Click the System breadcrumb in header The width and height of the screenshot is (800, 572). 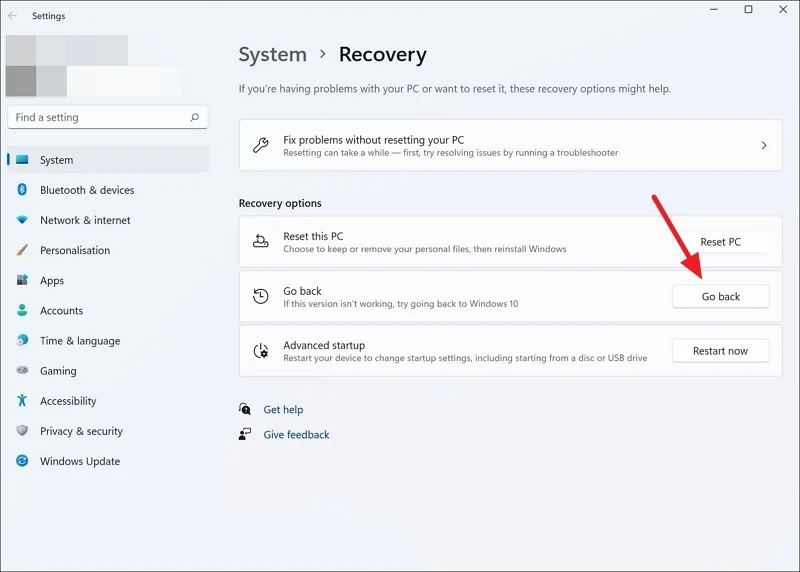click(272, 55)
